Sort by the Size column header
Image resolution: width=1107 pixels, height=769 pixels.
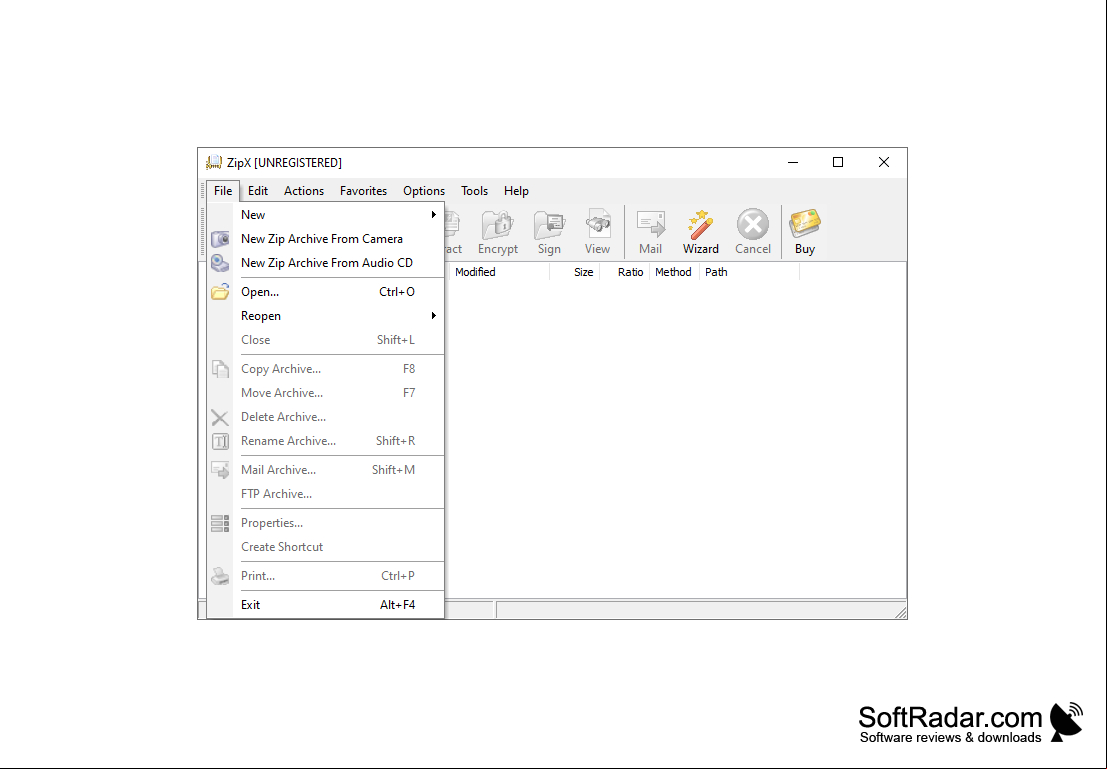(575, 272)
